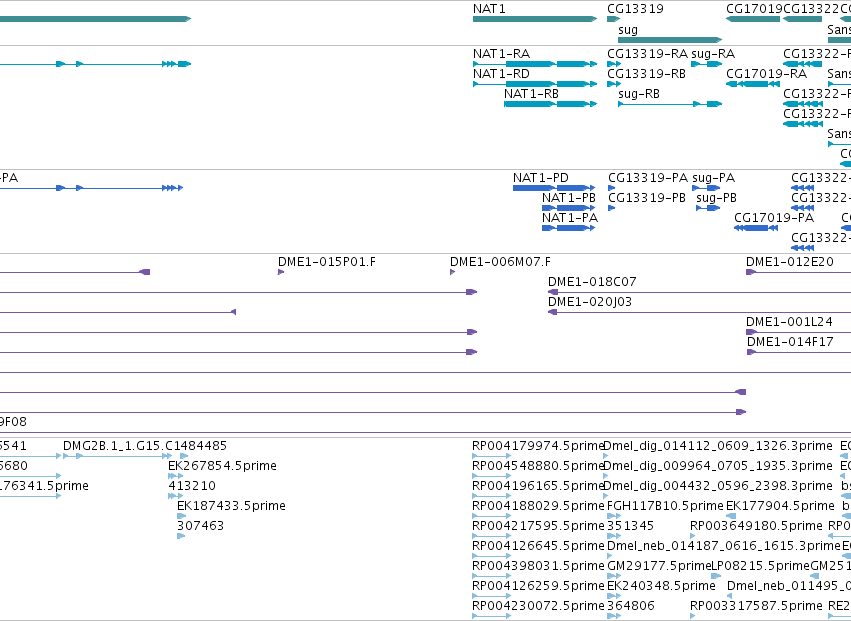This screenshot has width=851, height=621.
Task: Click the 413210 EST label
Action: point(192,486)
